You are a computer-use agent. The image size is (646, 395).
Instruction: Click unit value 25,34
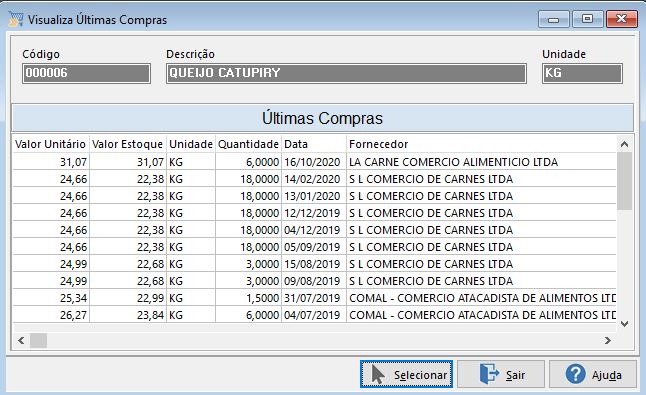[73, 298]
